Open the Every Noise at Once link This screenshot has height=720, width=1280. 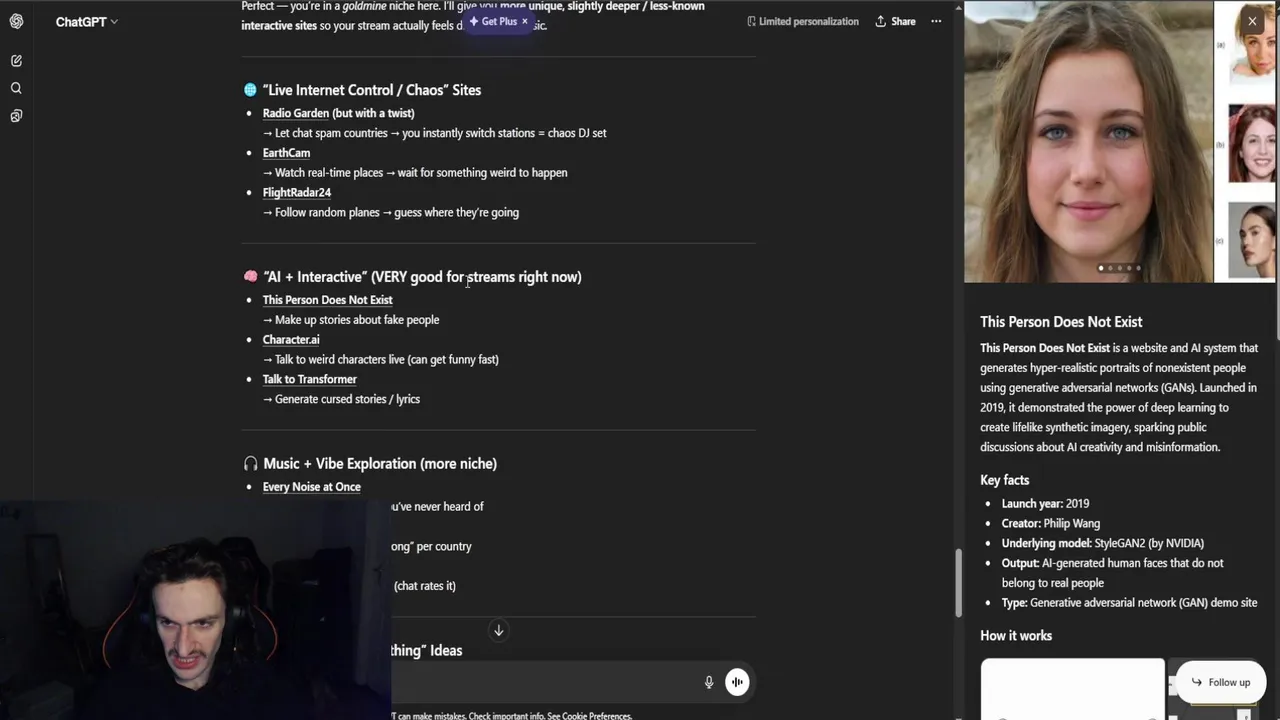pyautogui.click(x=311, y=487)
